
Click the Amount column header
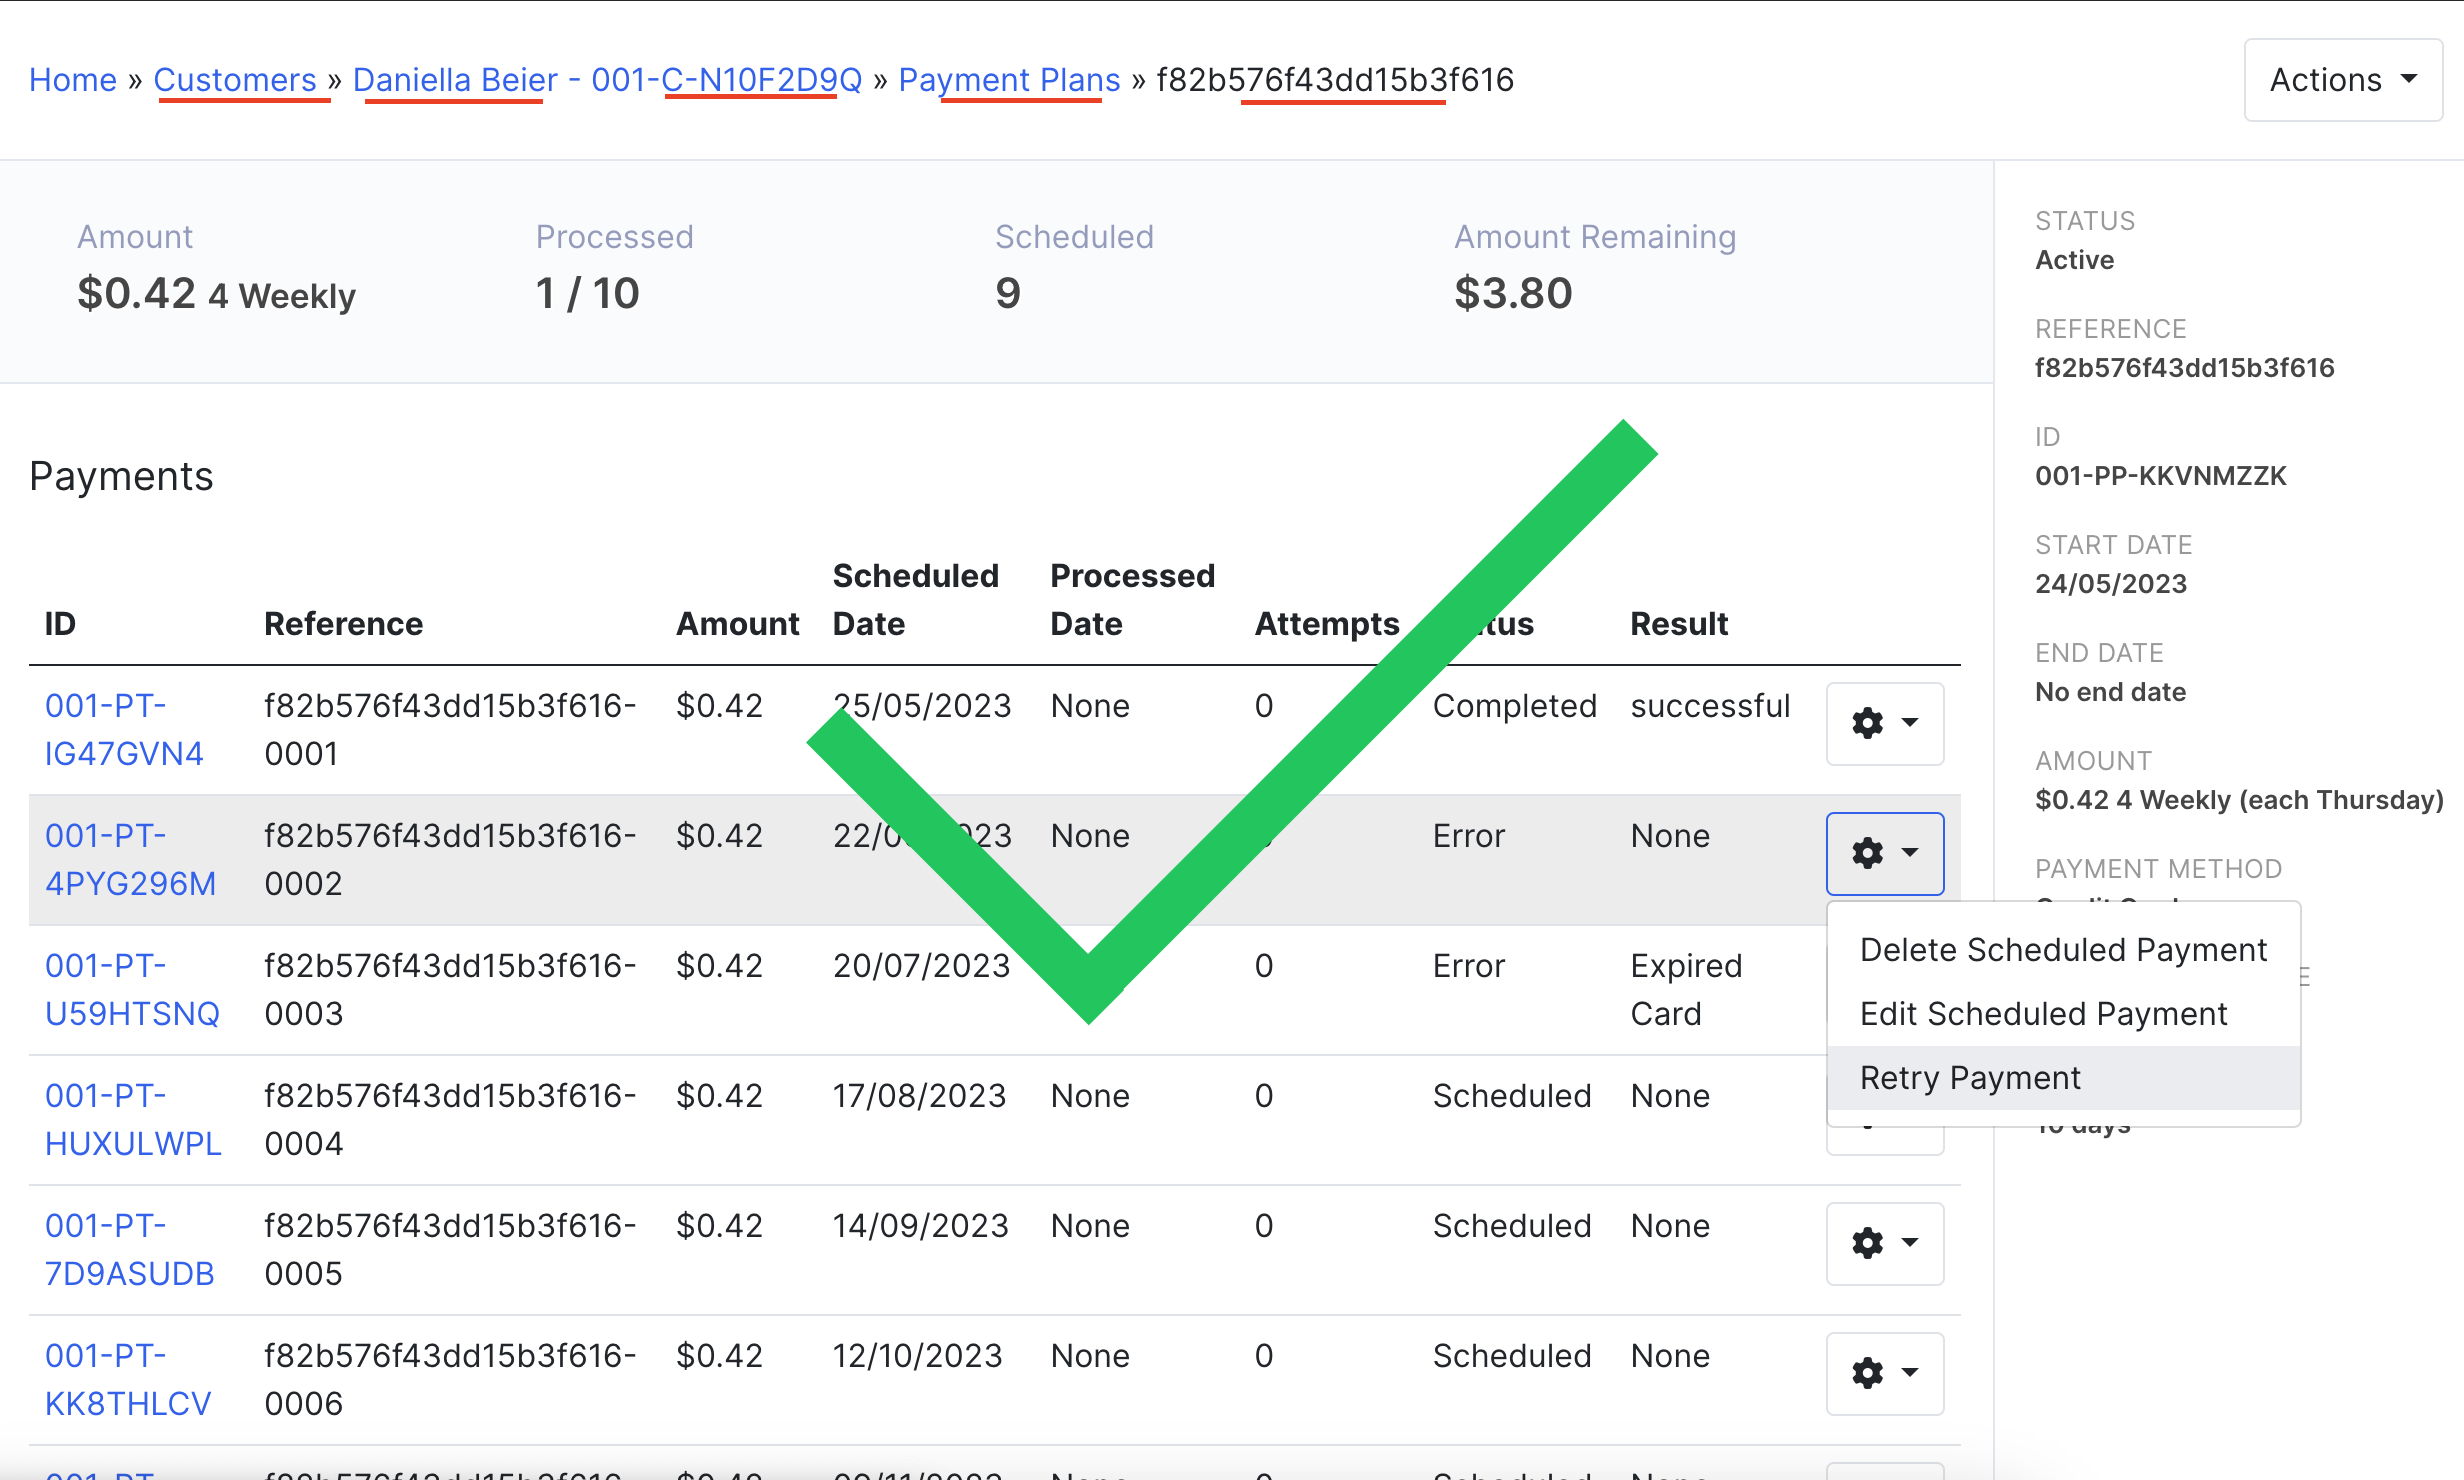[x=737, y=624]
